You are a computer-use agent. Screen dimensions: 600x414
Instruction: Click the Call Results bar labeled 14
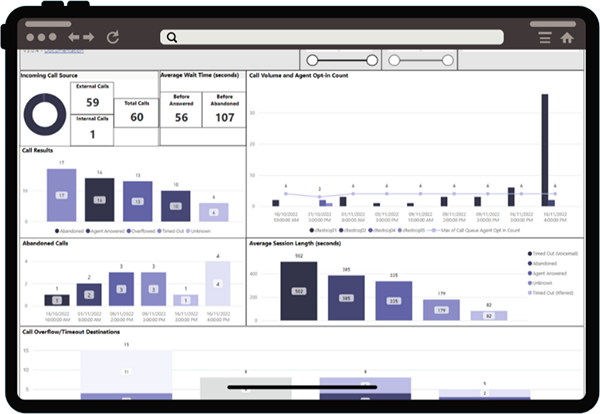pyautogui.click(x=99, y=200)
